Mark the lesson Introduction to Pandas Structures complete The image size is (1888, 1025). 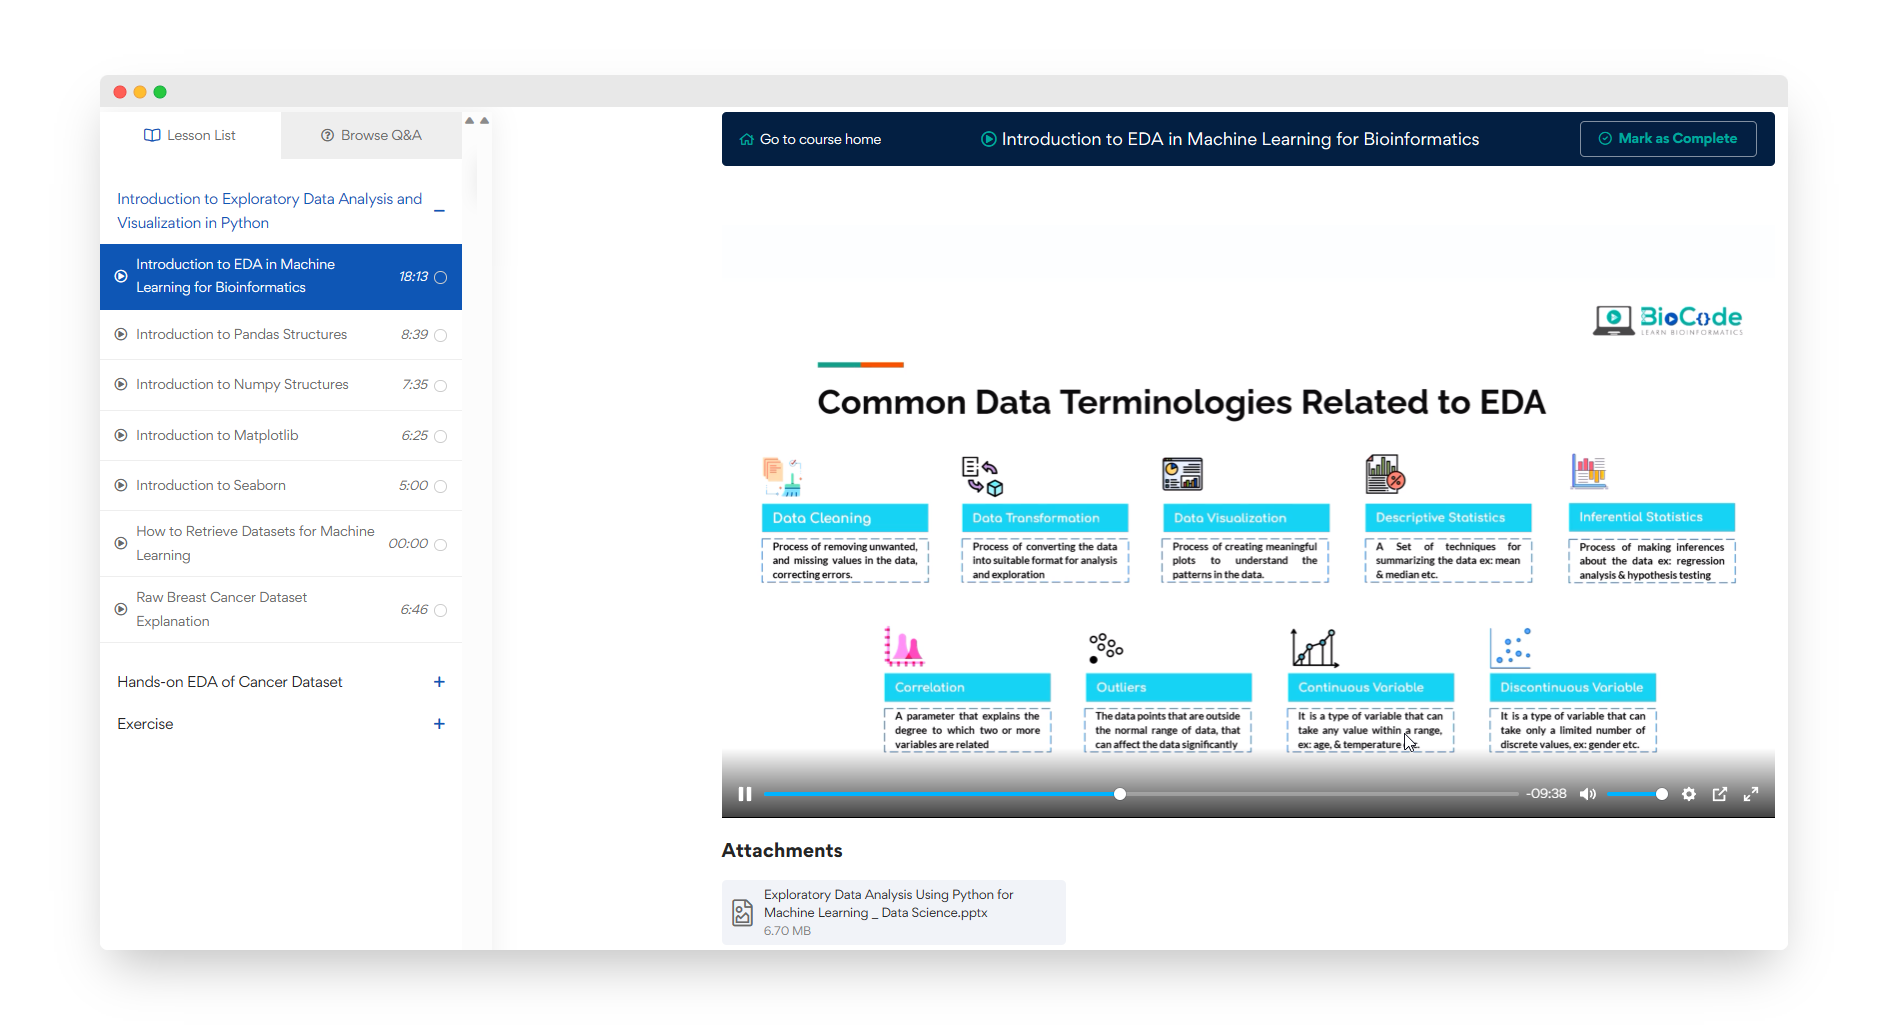[442, 334]
